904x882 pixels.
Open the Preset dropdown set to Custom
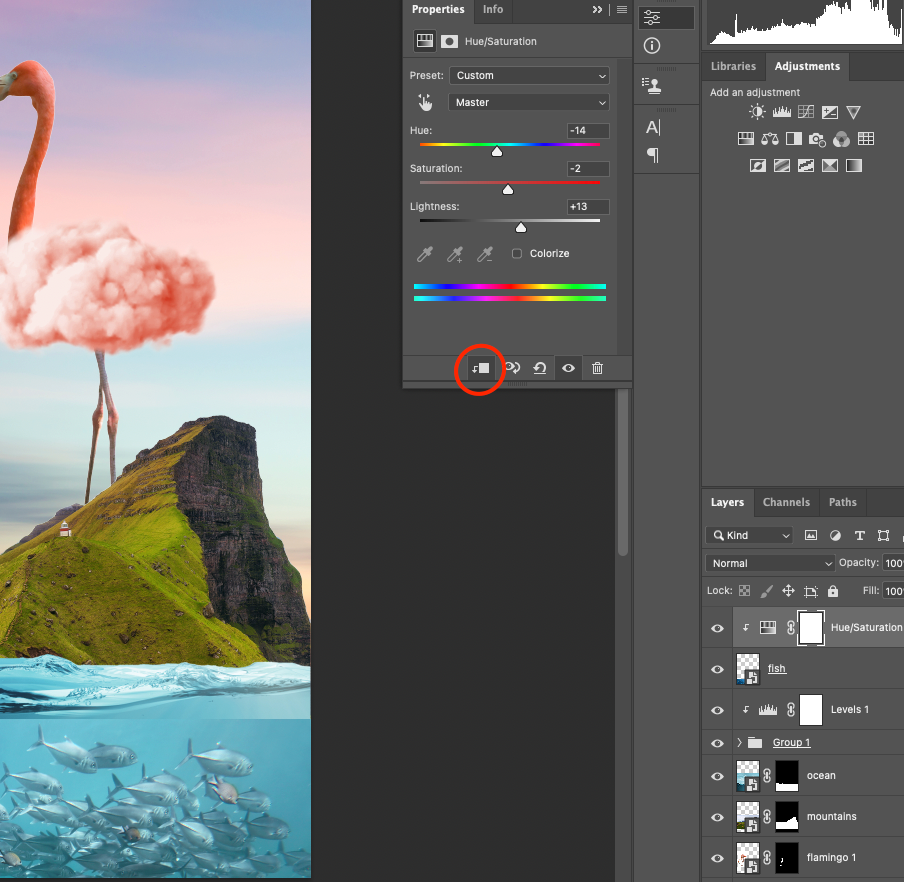coord(529,76)
